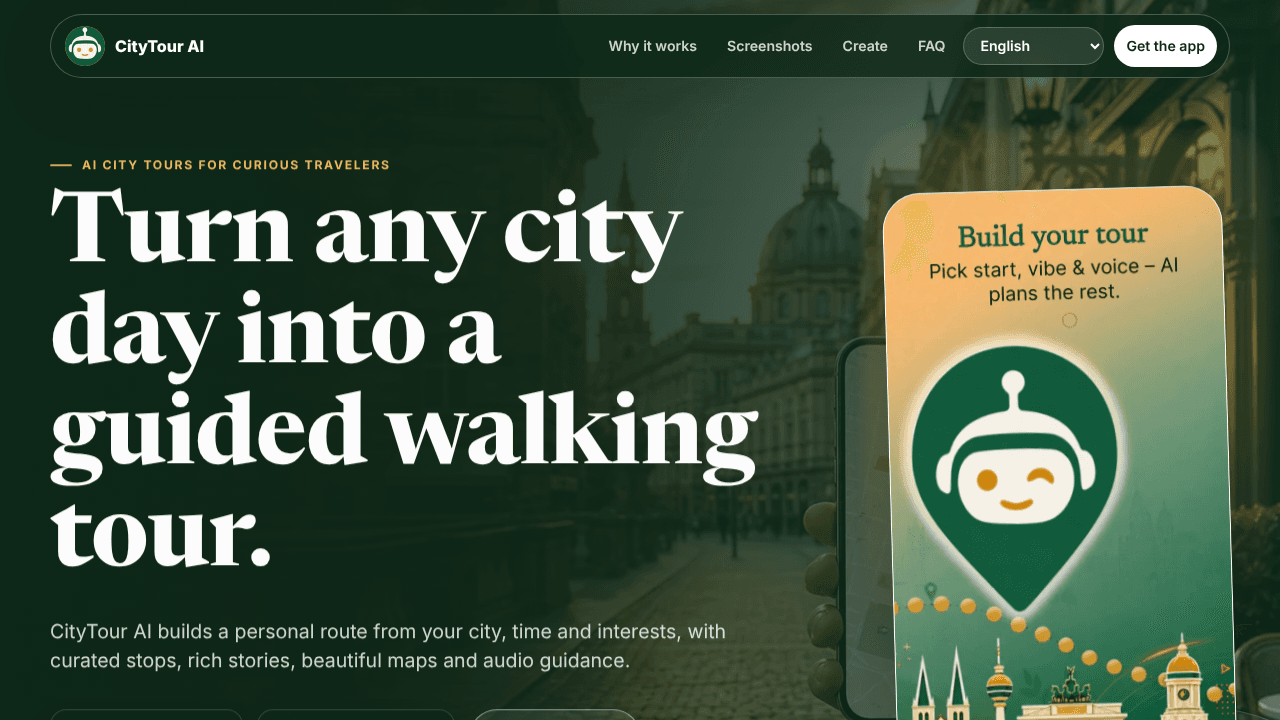Viewport: 1280px width, 720px height.
Task: Jump to the FAQ section
Action: [x=932, y=46]
